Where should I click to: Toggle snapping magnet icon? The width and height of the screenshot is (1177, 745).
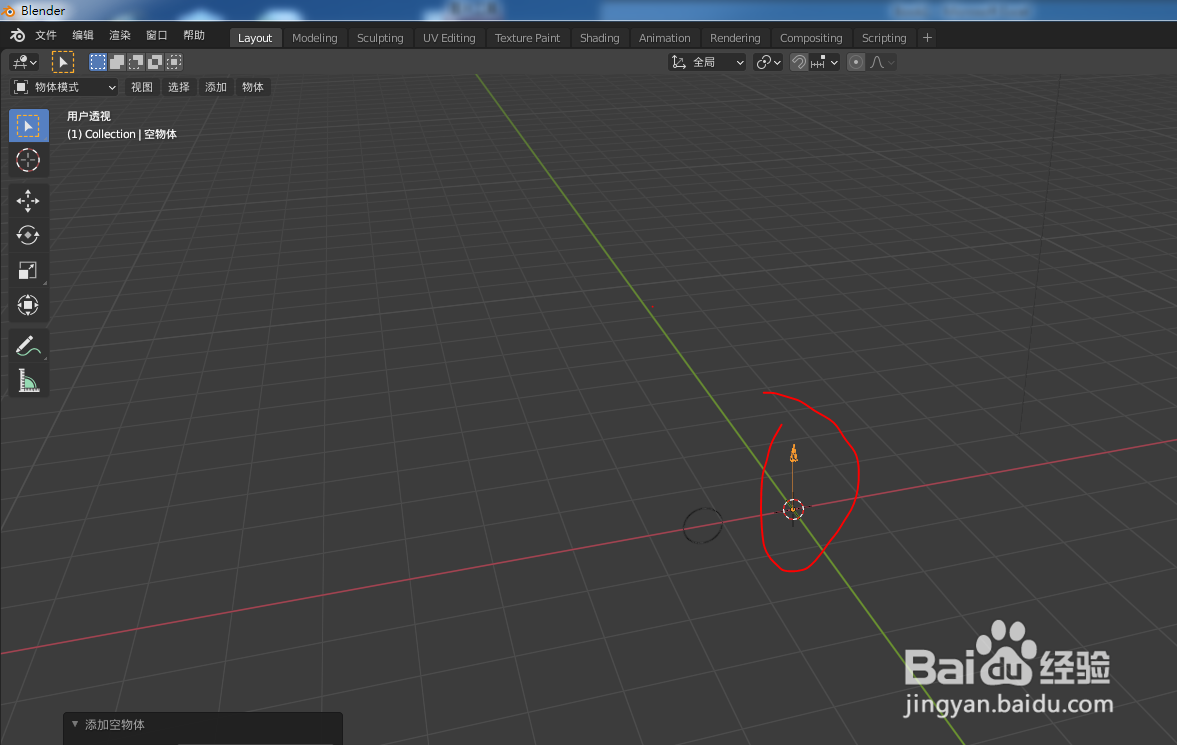coord(799,62)
